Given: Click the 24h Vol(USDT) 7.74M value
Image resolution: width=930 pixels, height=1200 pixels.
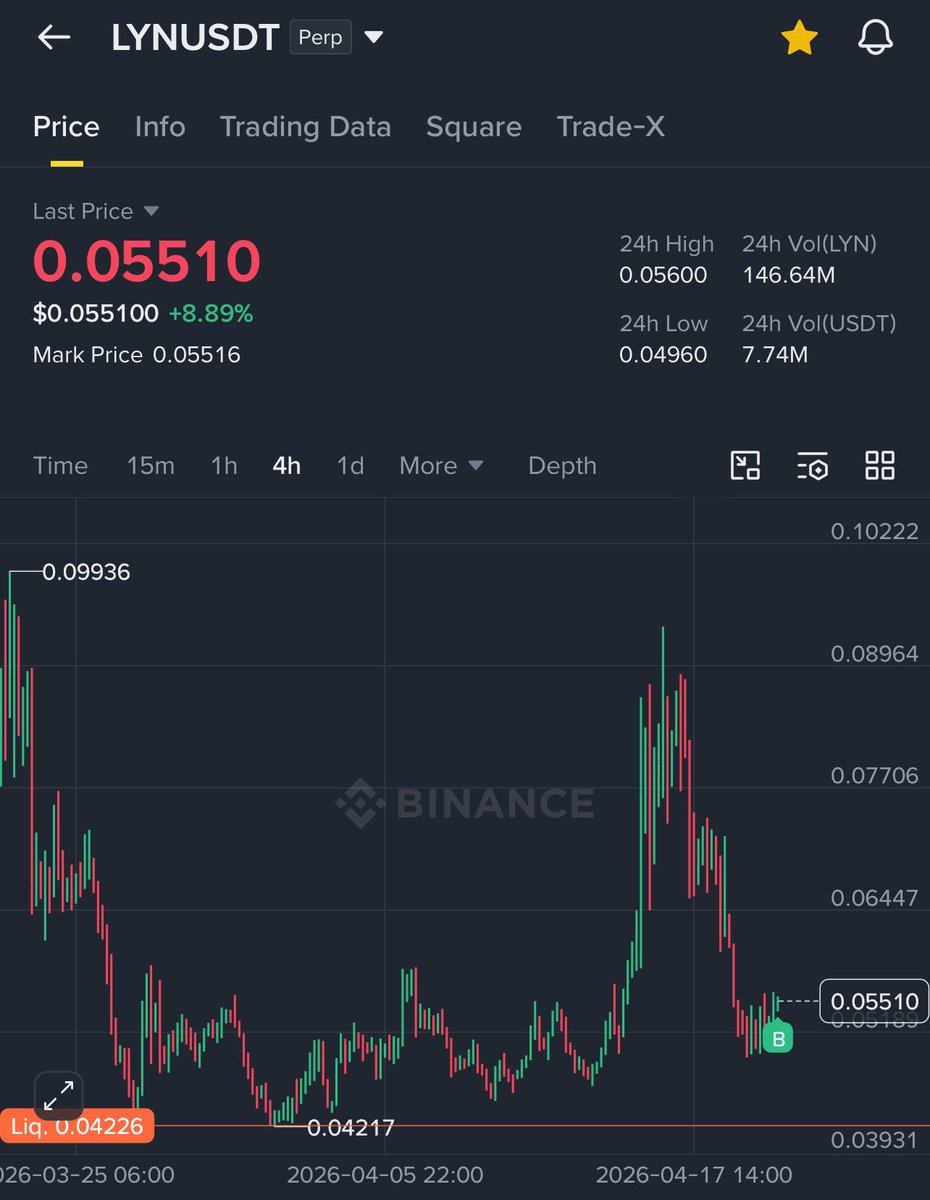Looking at the screenshot, I should tap(775, 355).
